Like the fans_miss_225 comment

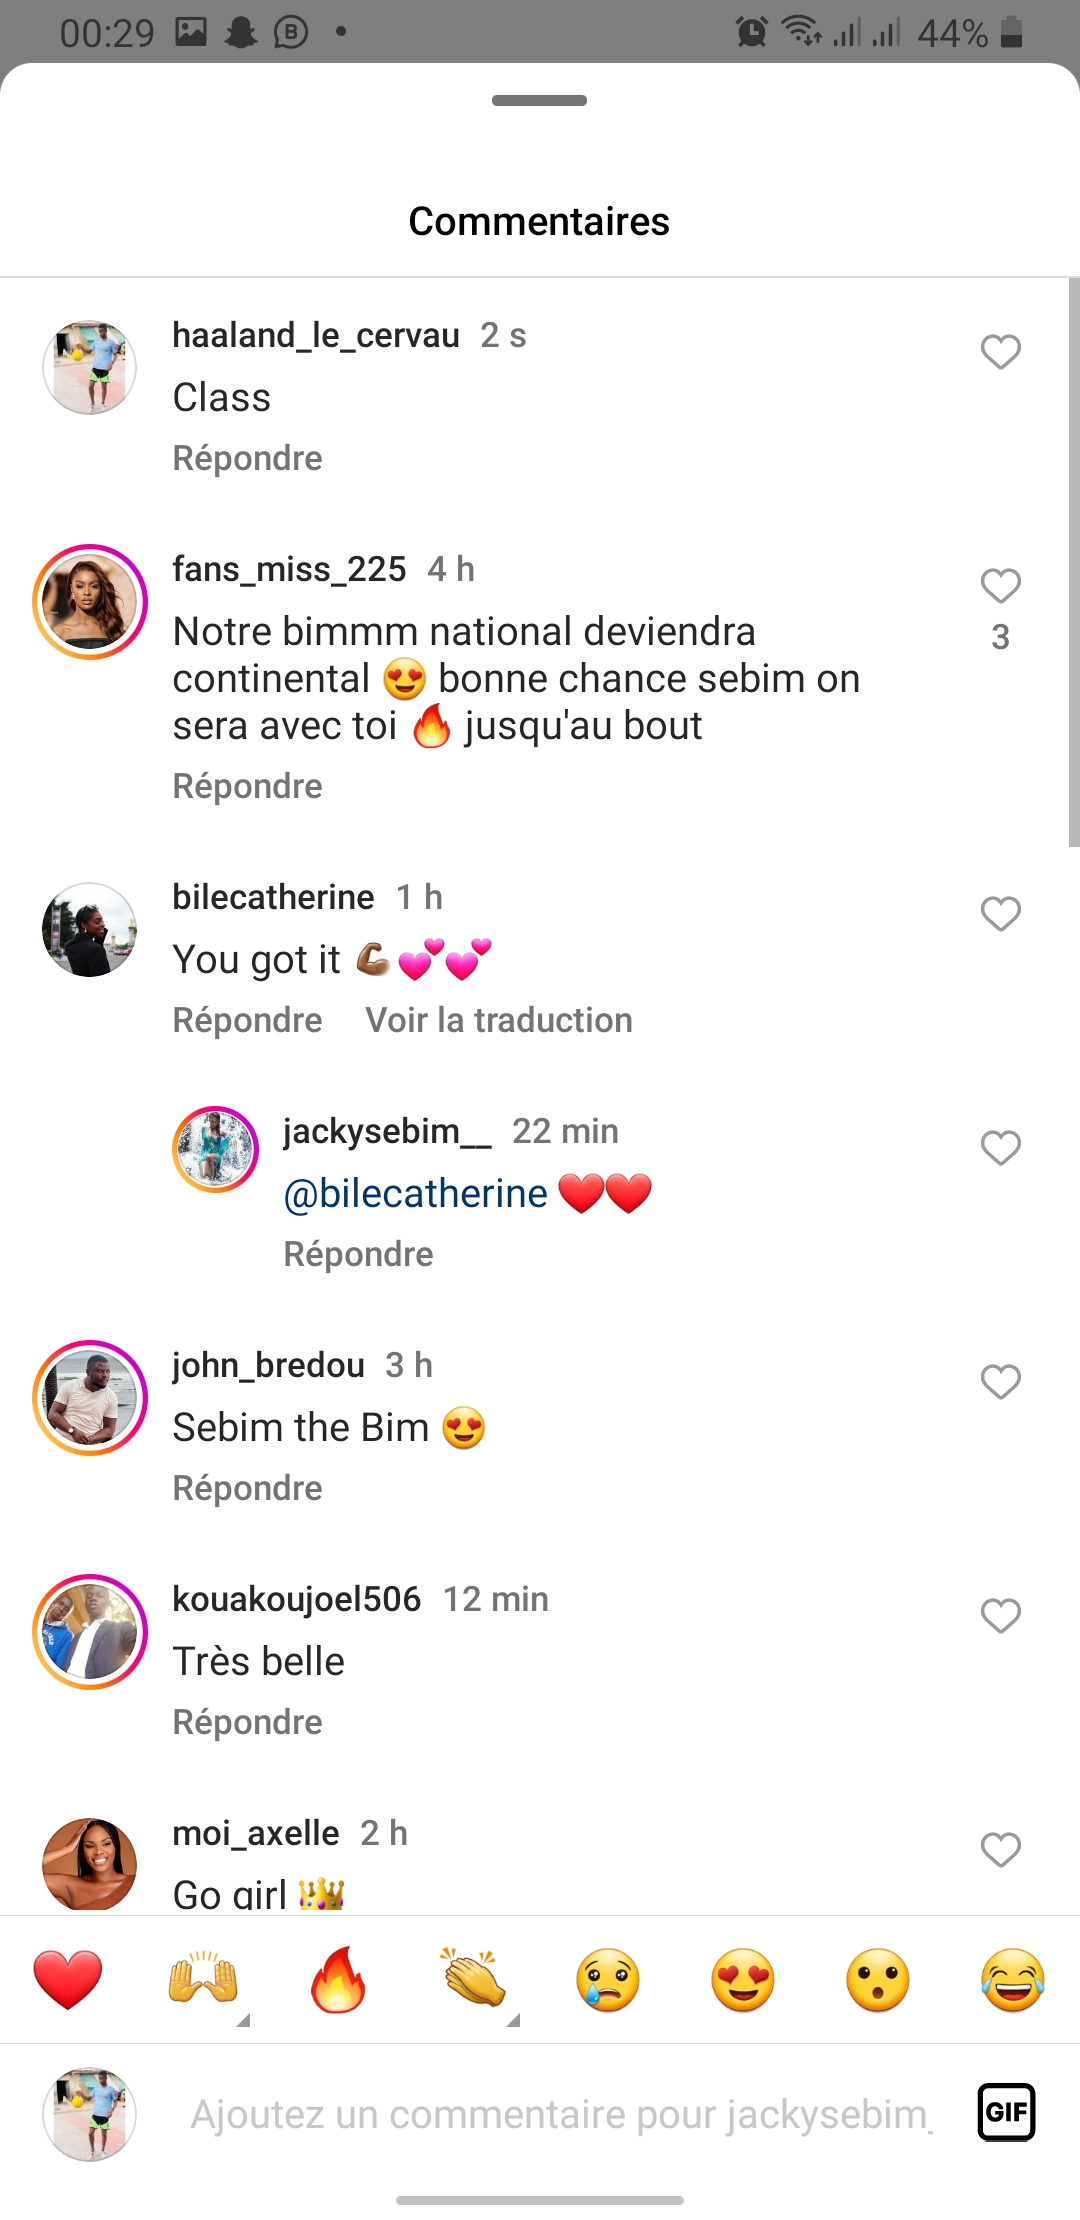(1000, 586)
